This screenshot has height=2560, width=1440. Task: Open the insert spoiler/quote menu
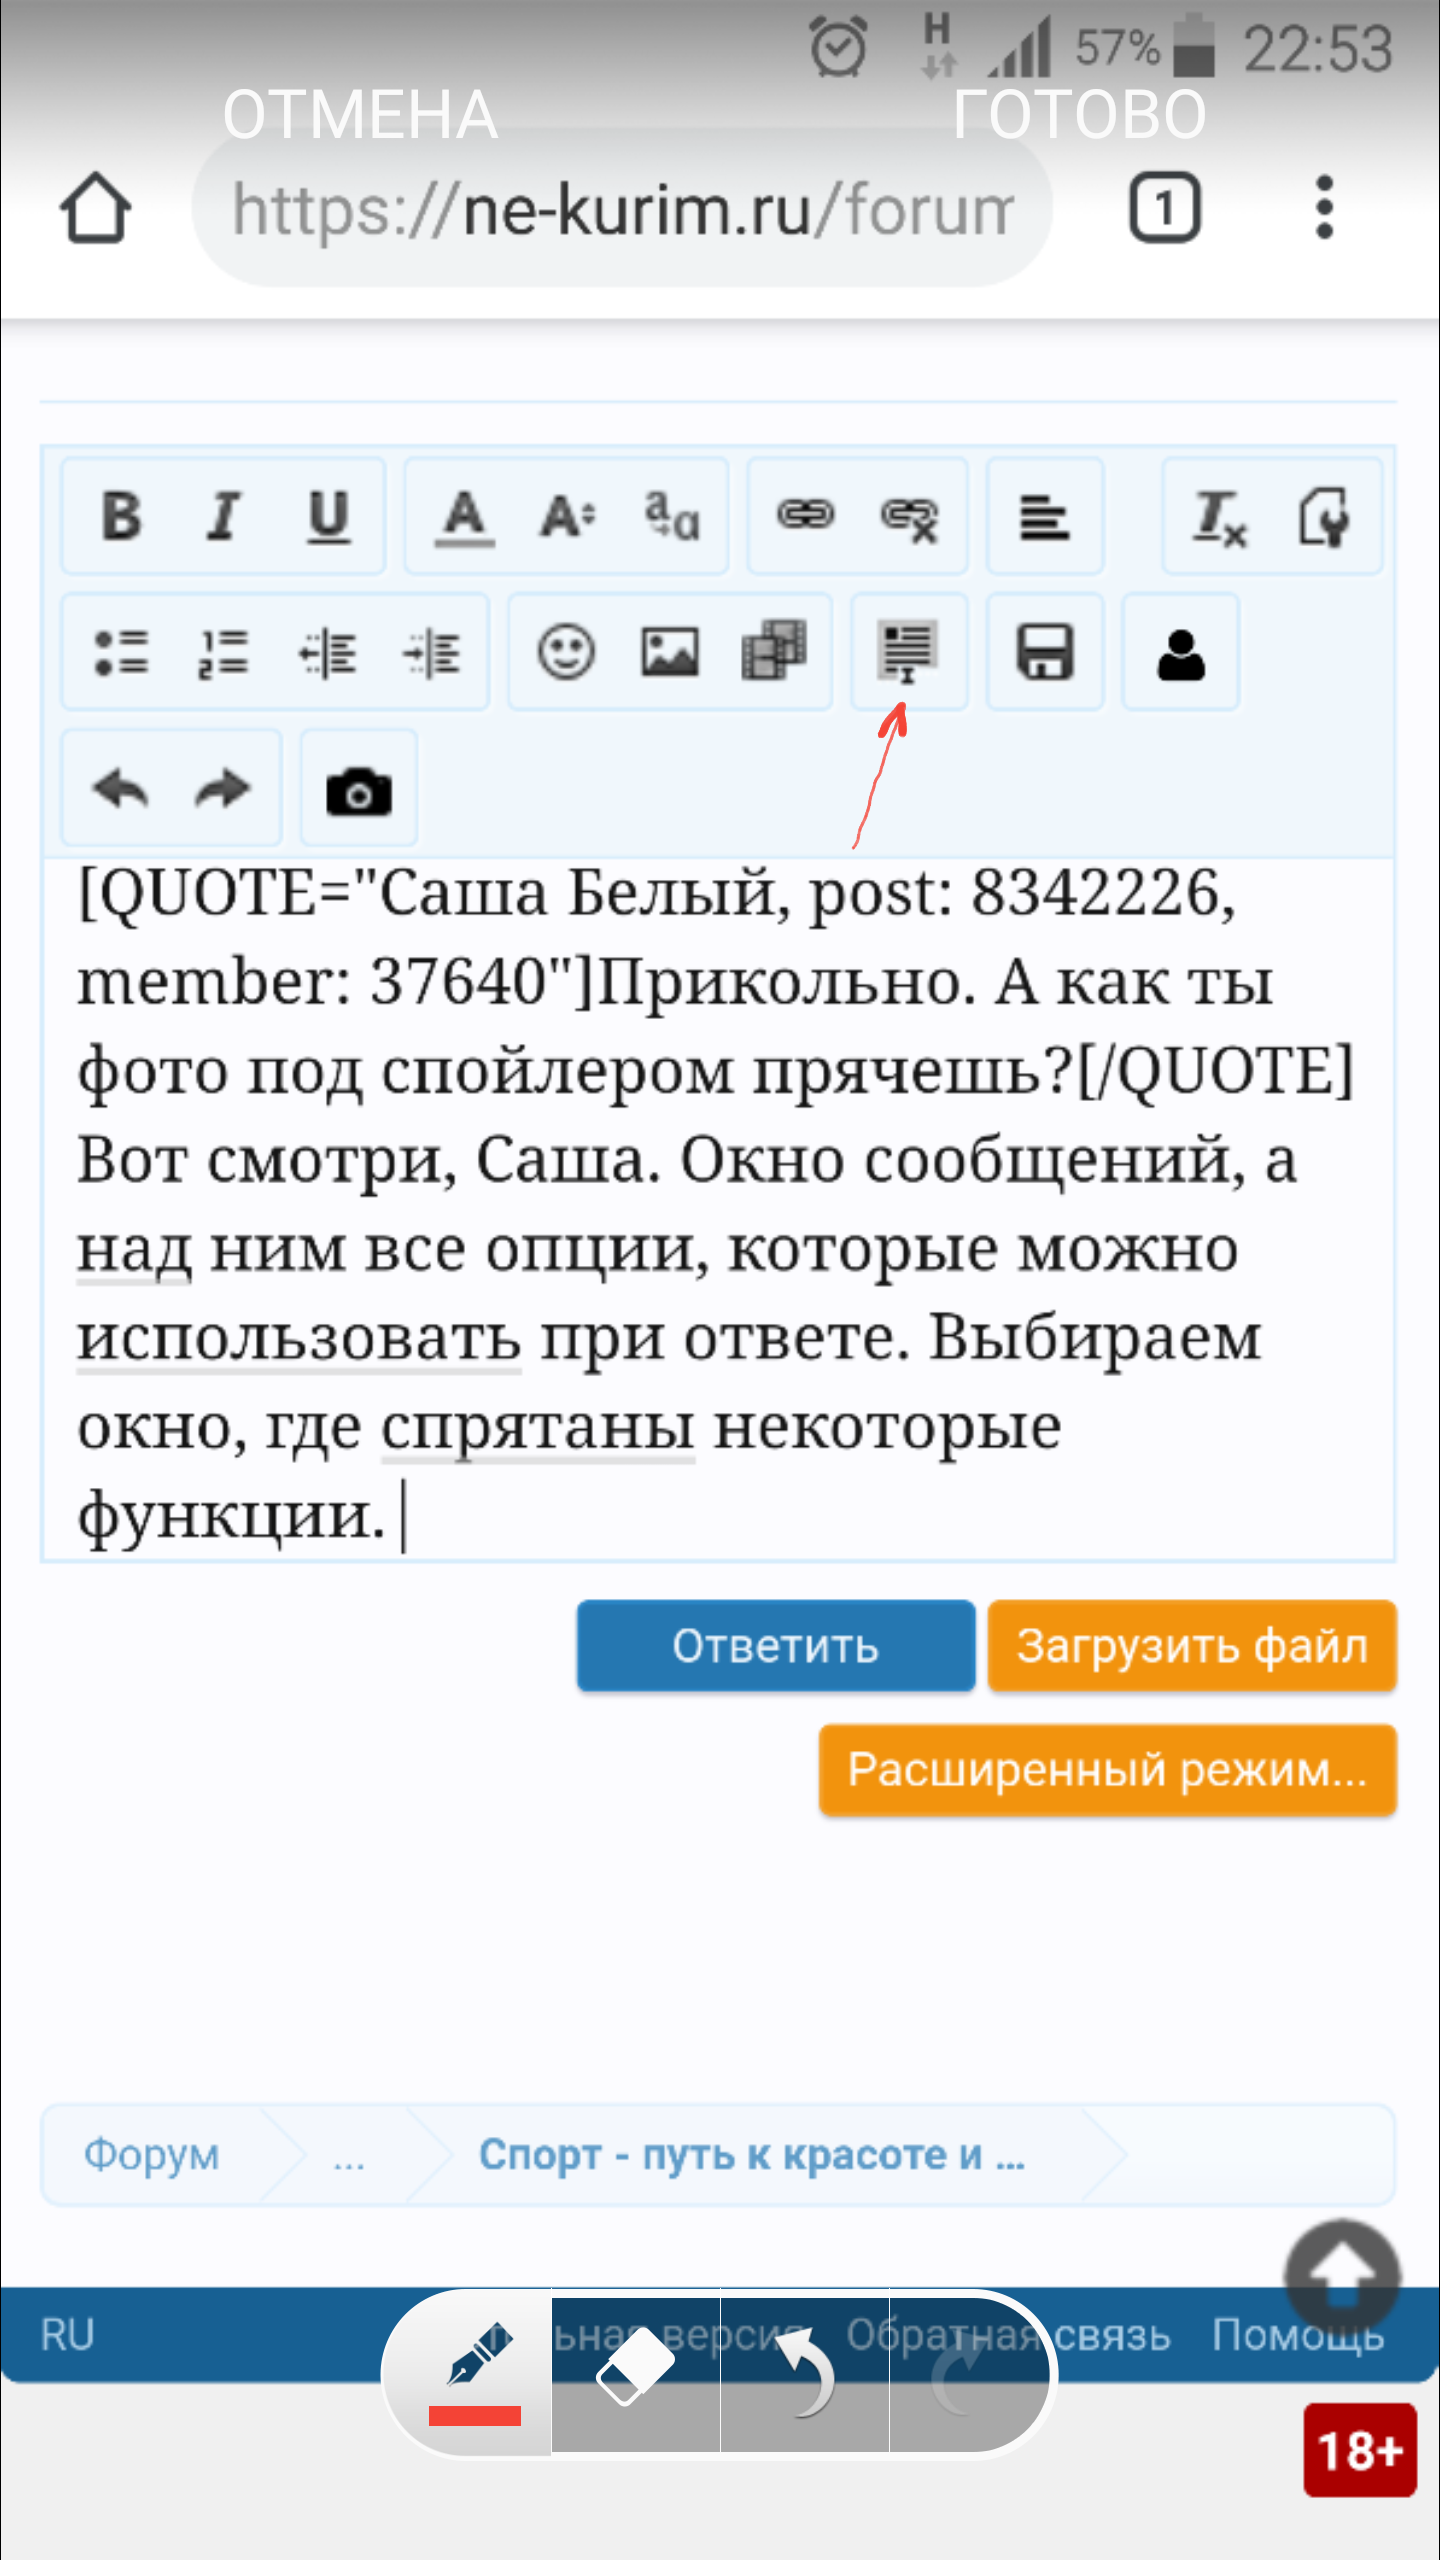click(908, 652)
